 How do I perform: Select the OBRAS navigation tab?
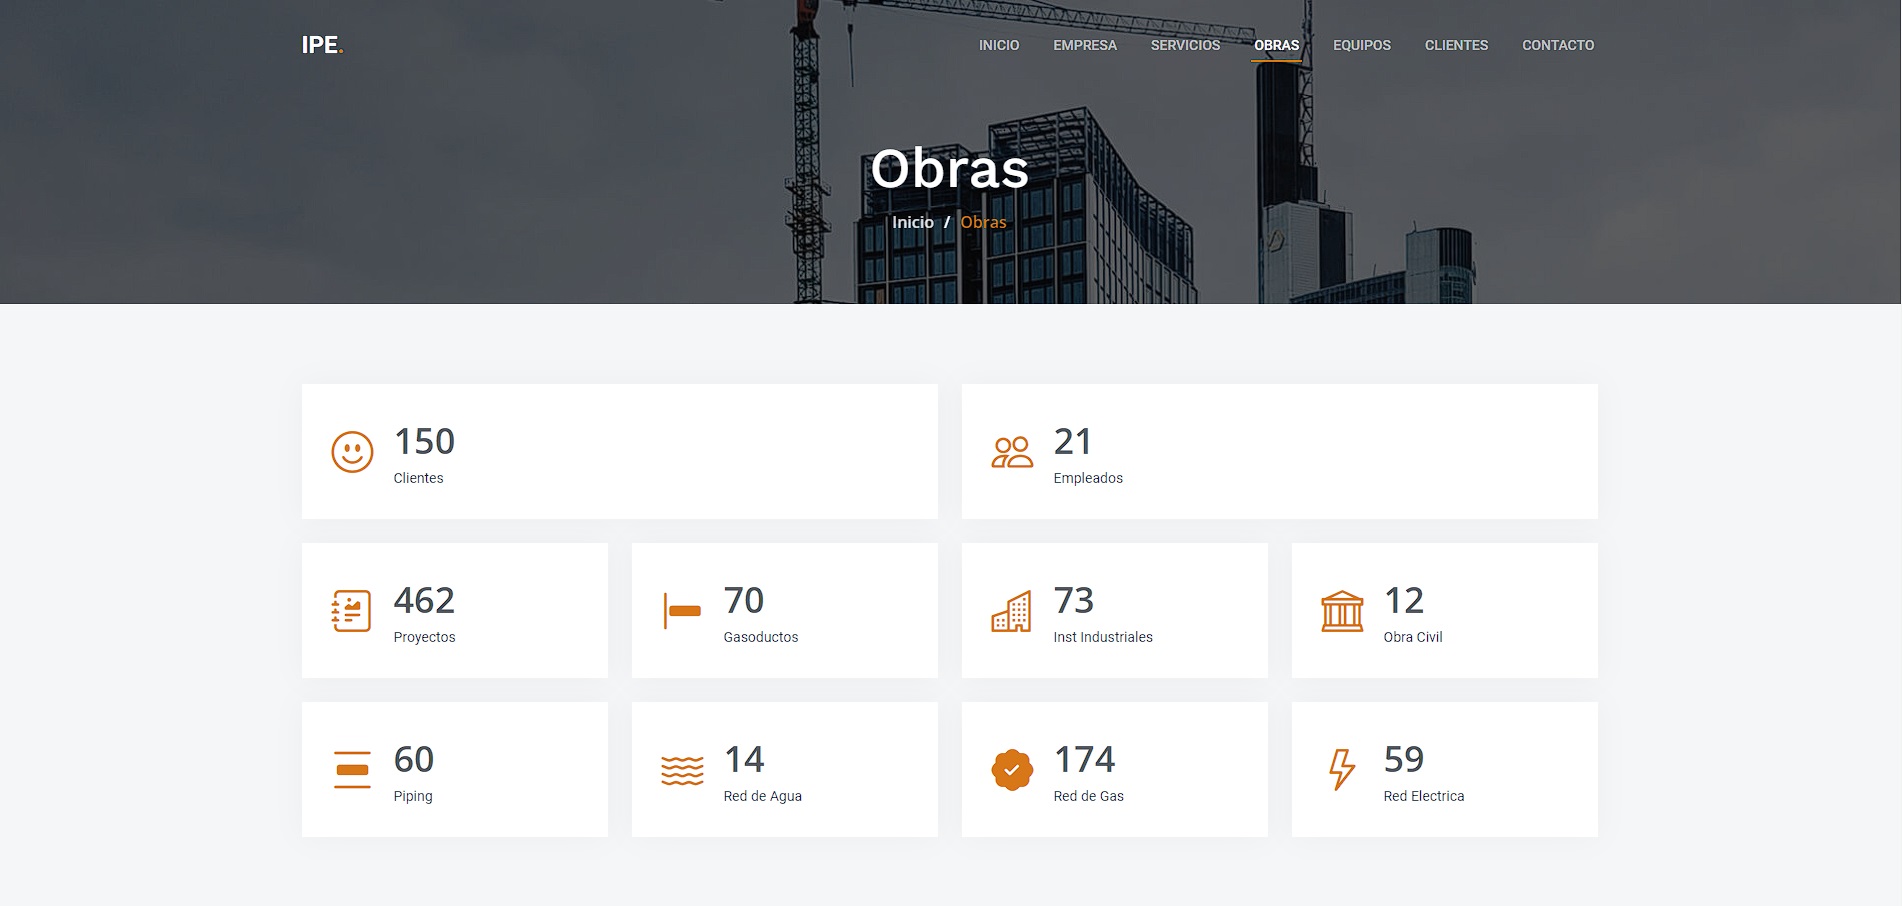pos(1277,45)
